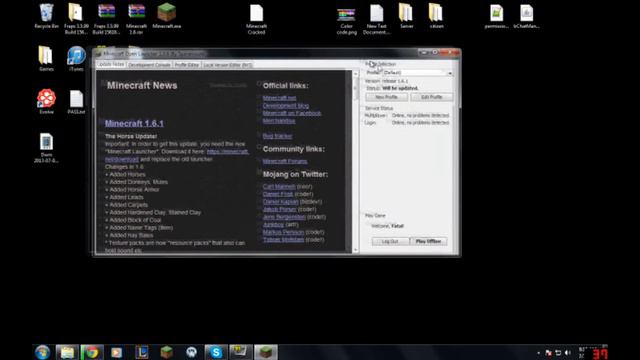
Task: Click the Play Offline button
Action: [x=428, y=241]
